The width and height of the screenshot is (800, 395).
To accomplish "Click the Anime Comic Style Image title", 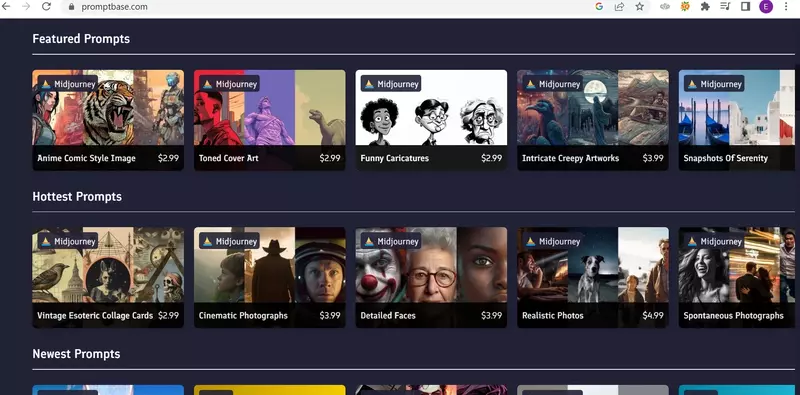I will click(86, 158).
